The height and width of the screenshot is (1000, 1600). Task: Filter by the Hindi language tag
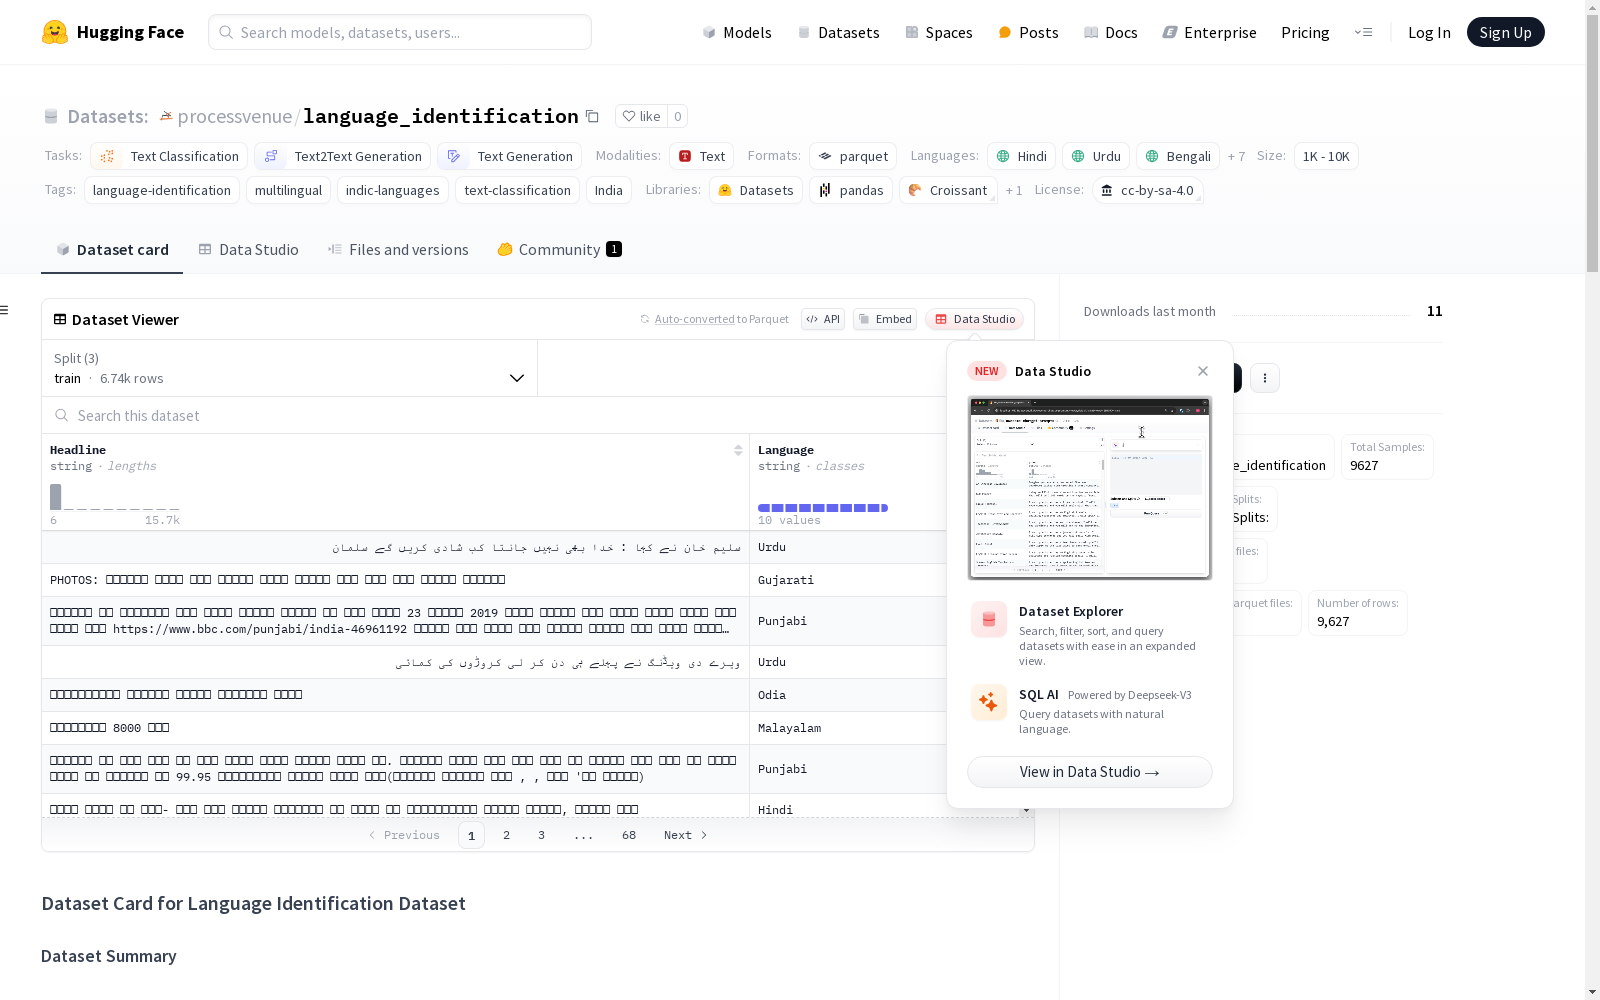(1021, 156)
